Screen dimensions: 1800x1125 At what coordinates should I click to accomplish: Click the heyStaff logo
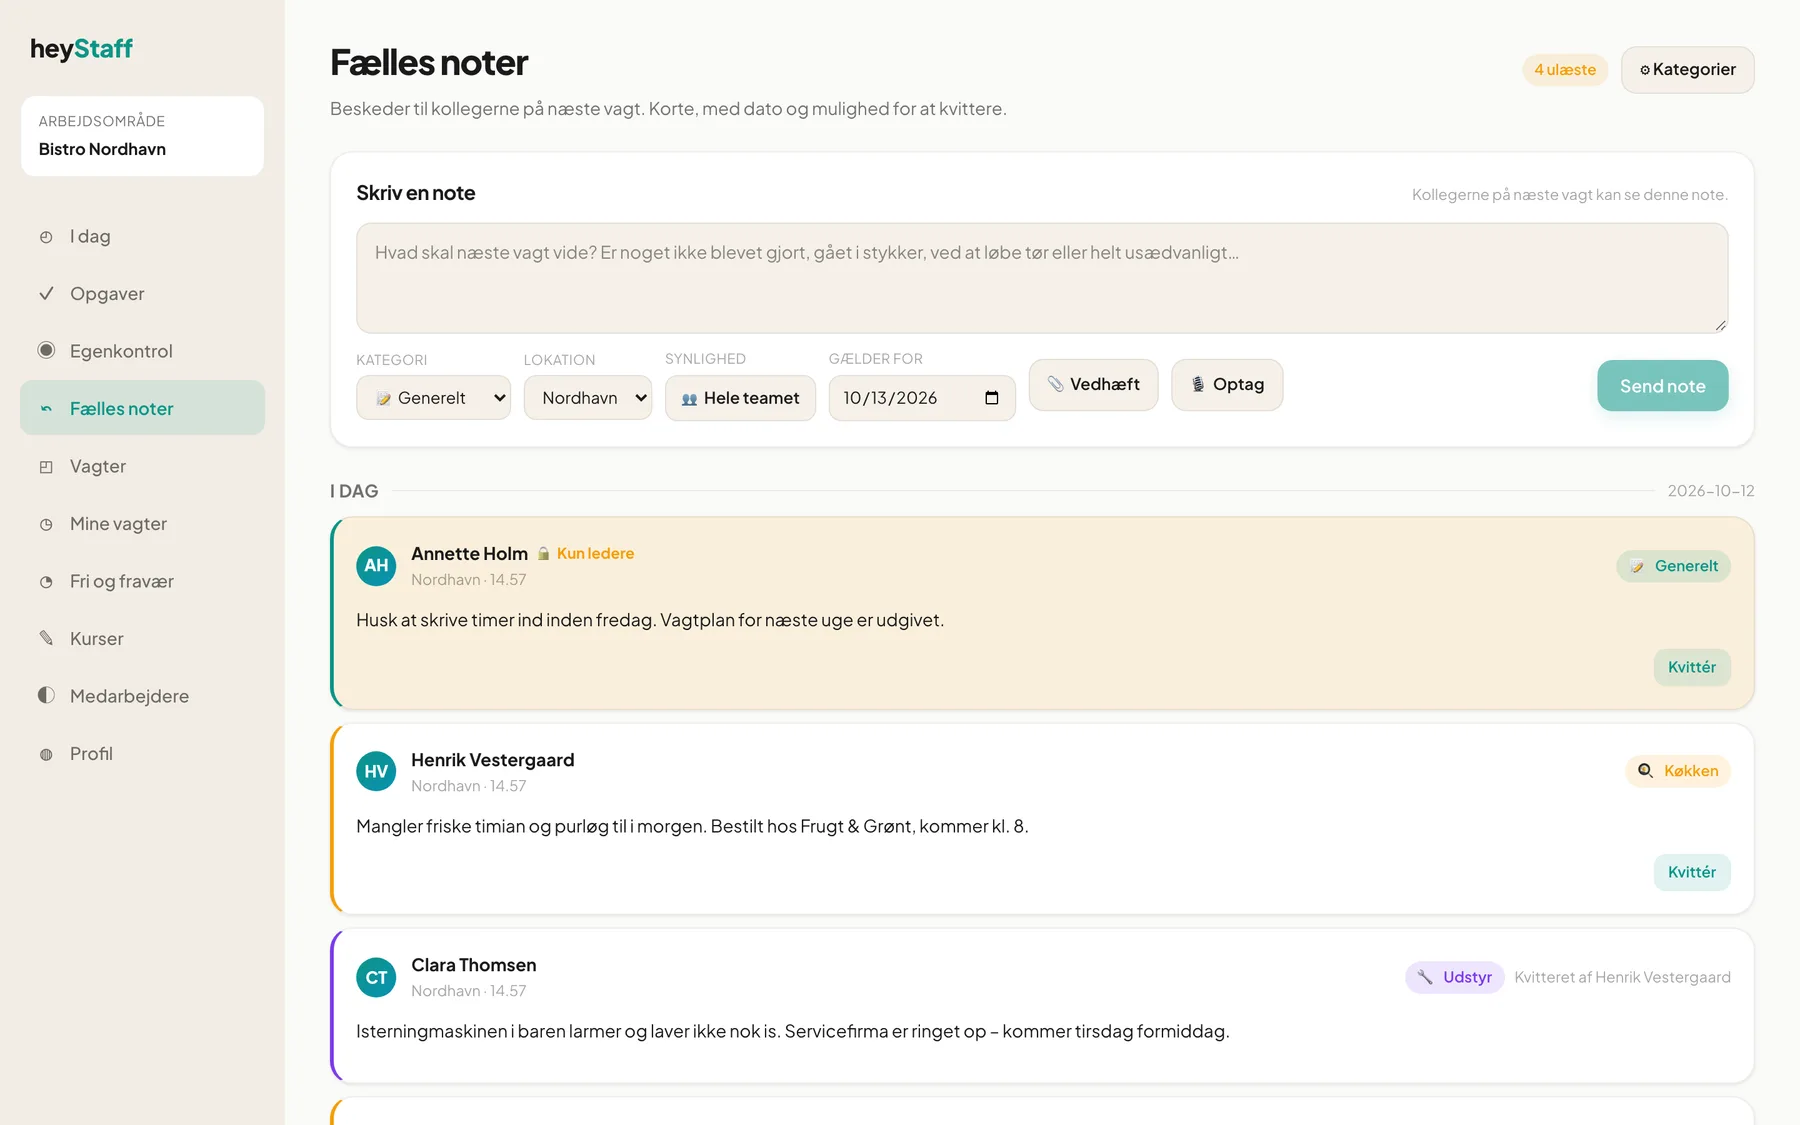81,49
